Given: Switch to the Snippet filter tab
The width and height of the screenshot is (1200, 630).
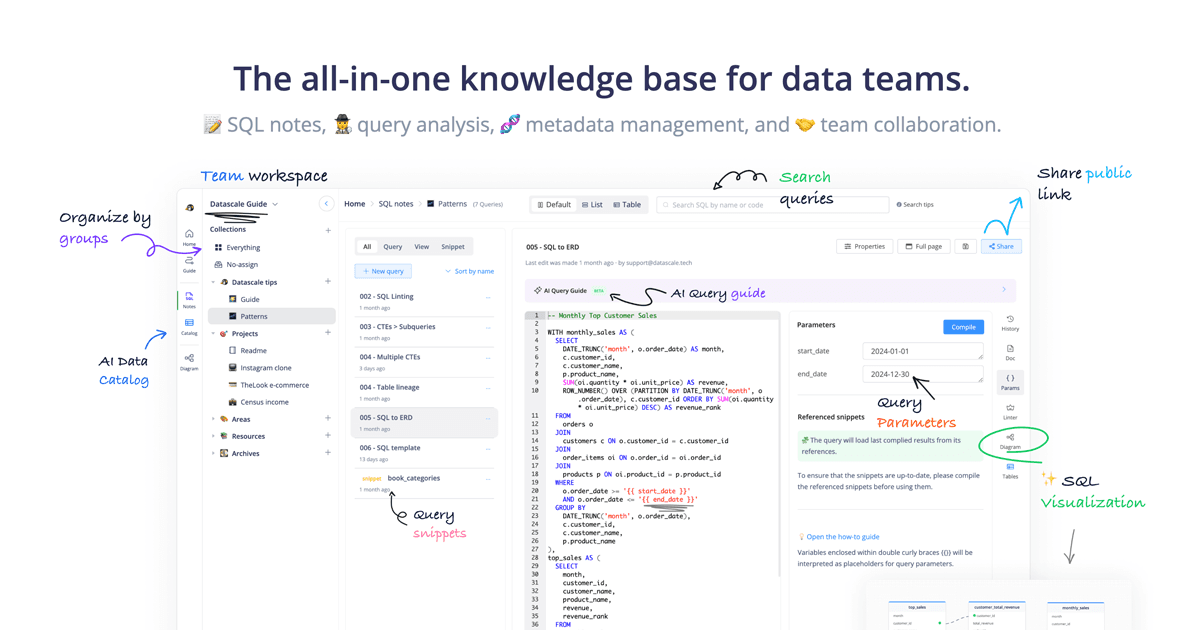Looking at the screenshot, I should click(452, 246).
